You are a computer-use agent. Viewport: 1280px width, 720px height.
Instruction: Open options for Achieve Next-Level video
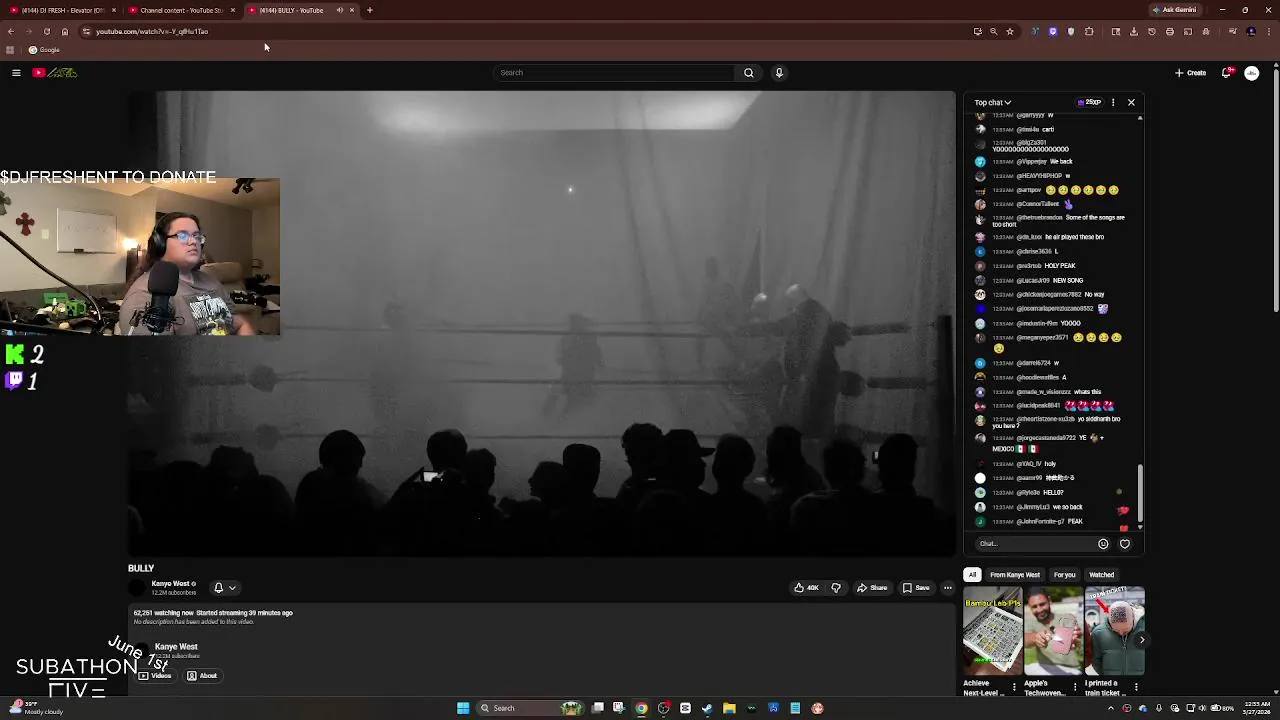pyautogui.click(x=1014, y=687)
